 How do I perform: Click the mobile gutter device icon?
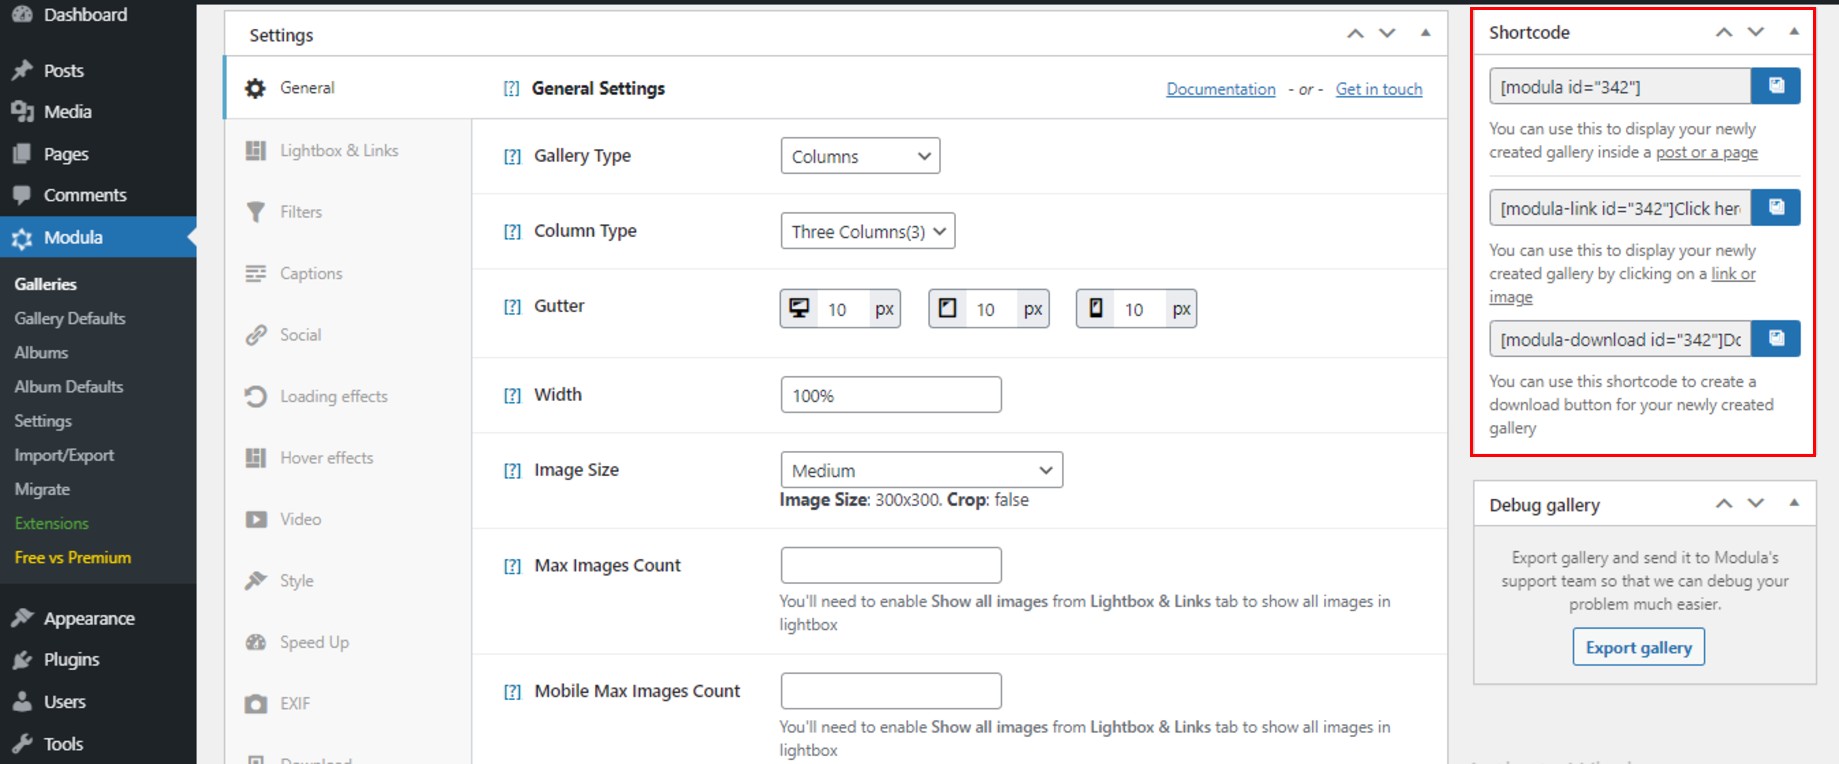tap(1096, 308)
